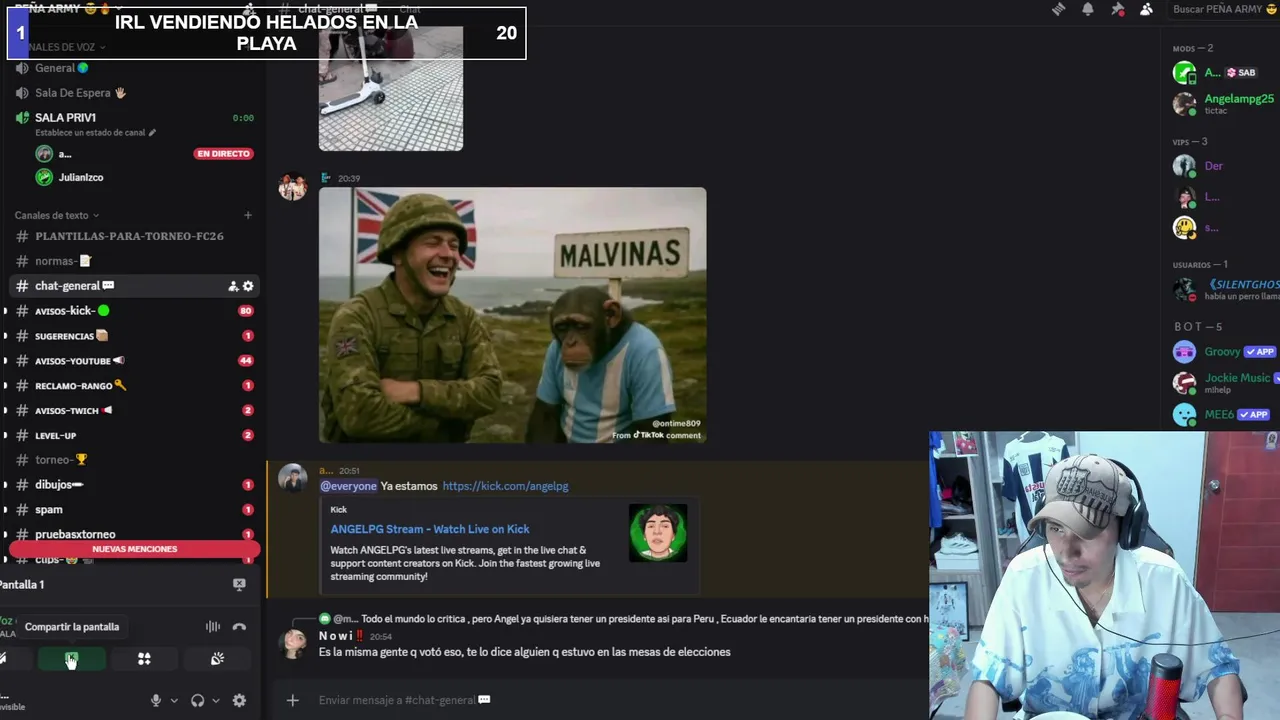Disconnect from voice with hang-up icon
This screenshot has width=1280, height=720.
point(239,627)
